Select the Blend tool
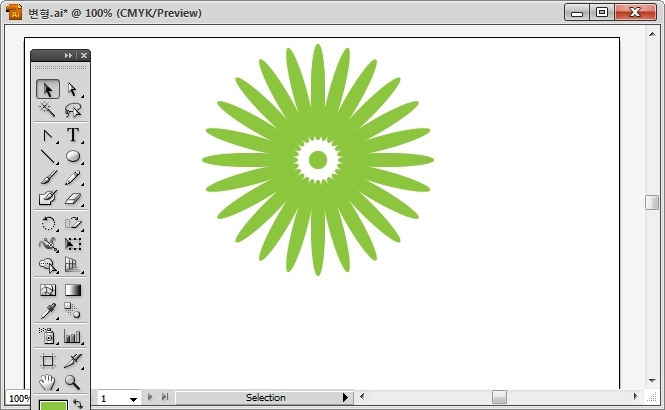The image size is (665, 410). (x=73, y=311)
